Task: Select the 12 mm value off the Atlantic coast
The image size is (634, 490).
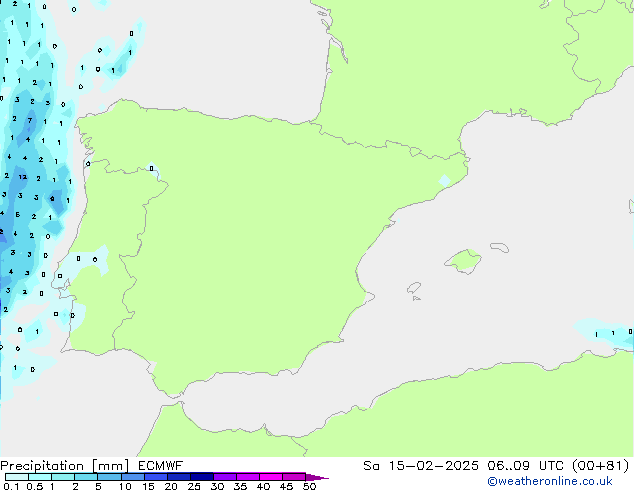Action: tap(22, 177)
